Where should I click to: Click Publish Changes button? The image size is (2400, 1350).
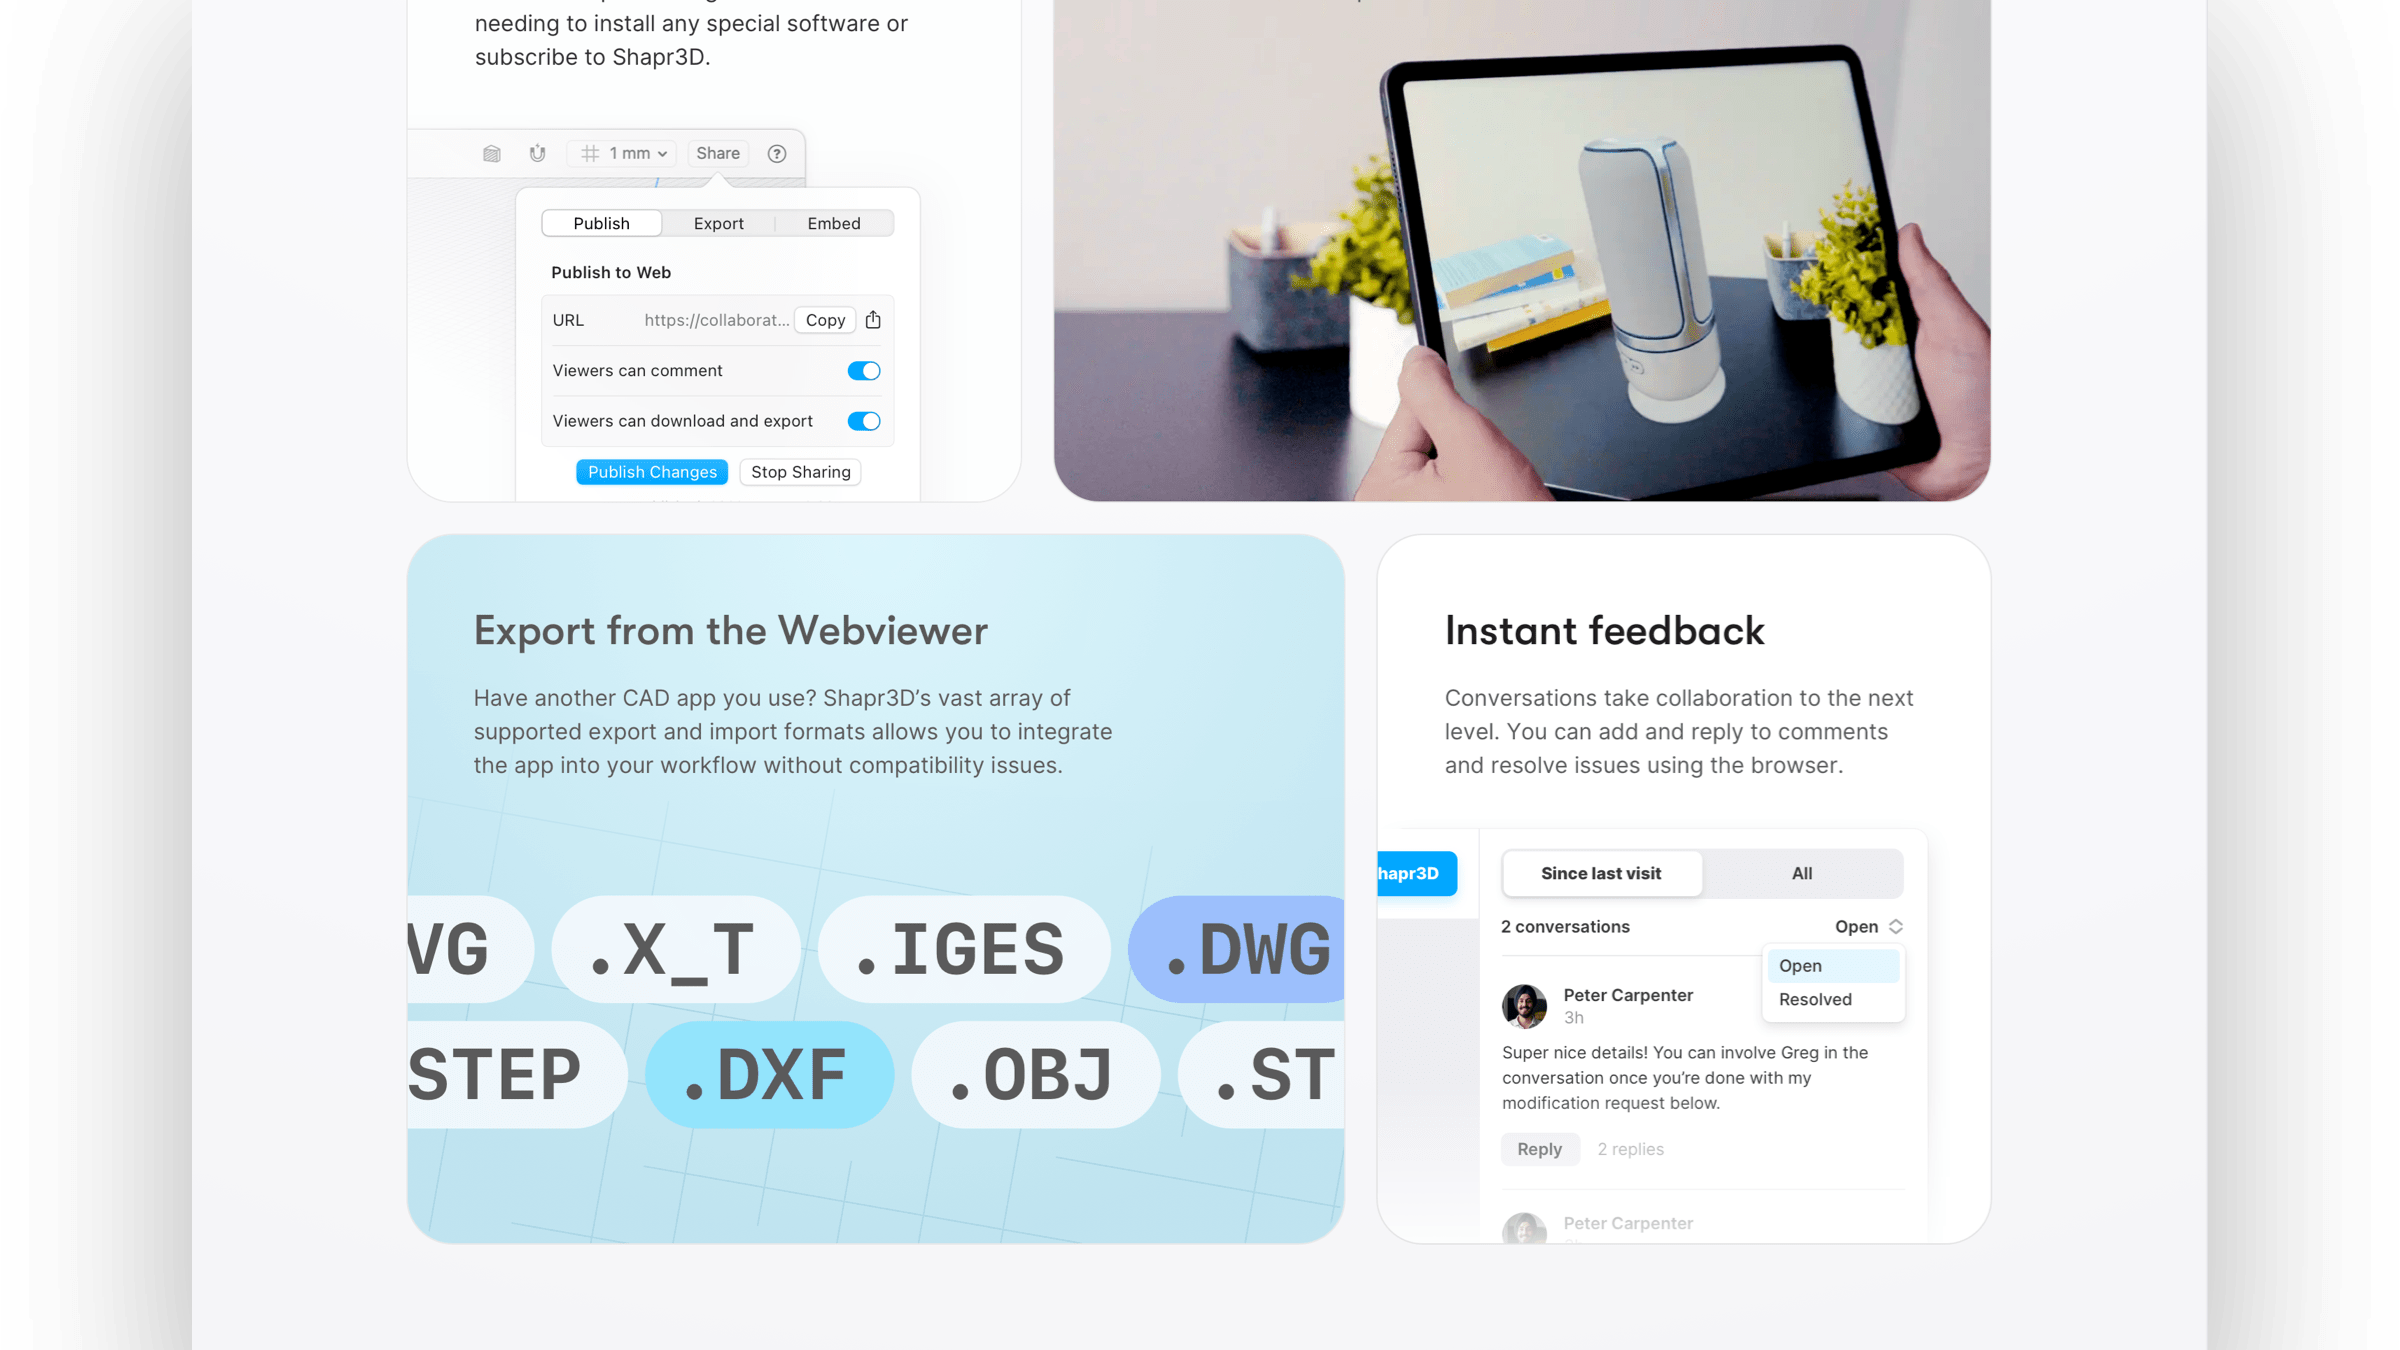[x=651, y=471]
